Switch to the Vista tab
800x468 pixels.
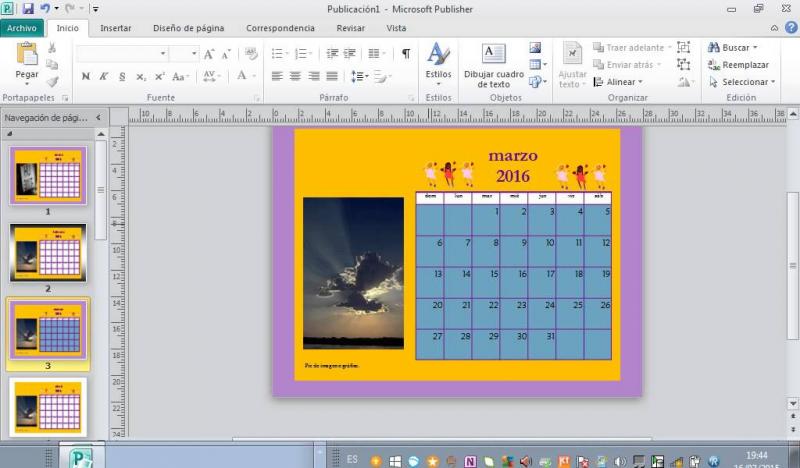tap(396, 28)
